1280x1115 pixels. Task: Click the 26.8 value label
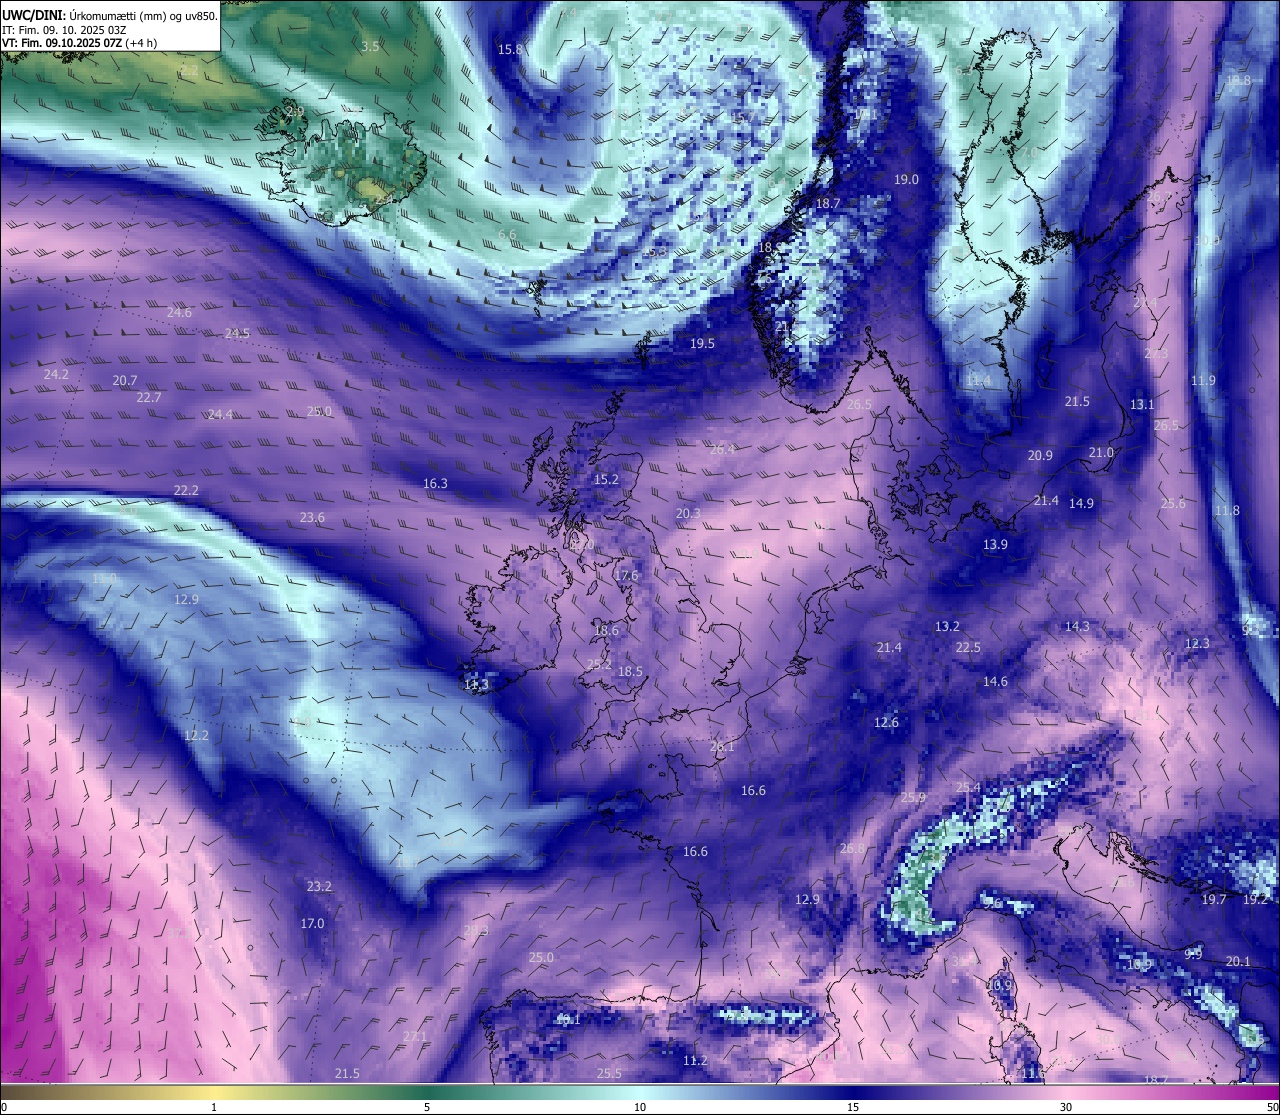coord(852,849)
